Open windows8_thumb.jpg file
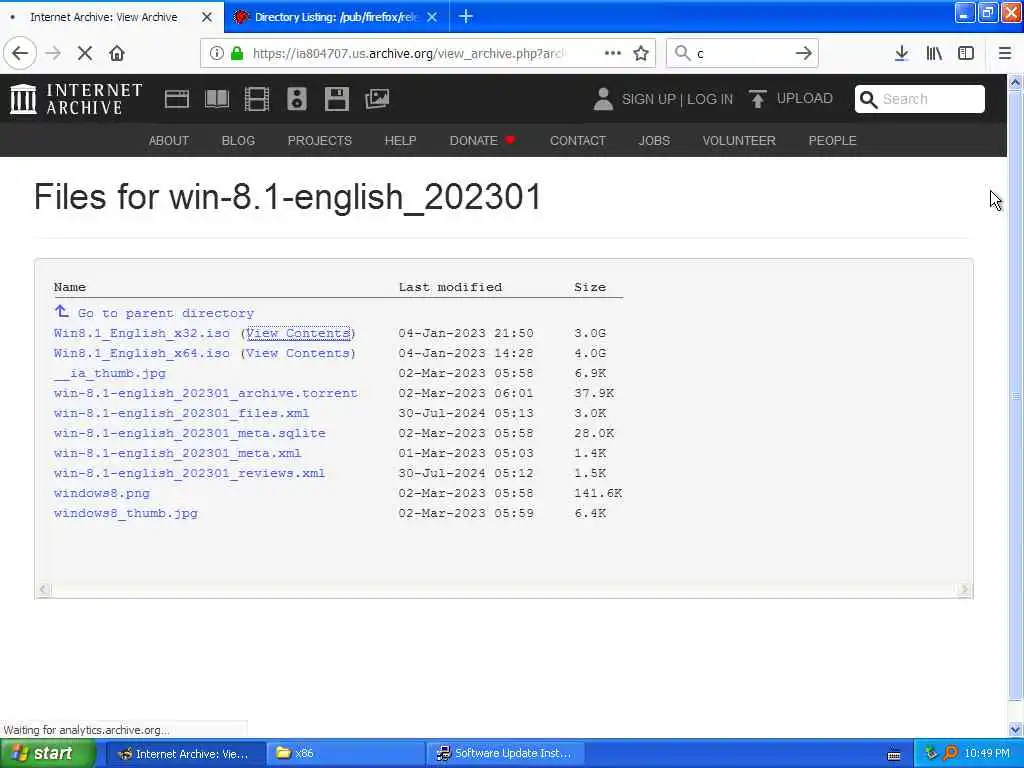Viewport: 1024px width, 768px height. pos(125,513)
